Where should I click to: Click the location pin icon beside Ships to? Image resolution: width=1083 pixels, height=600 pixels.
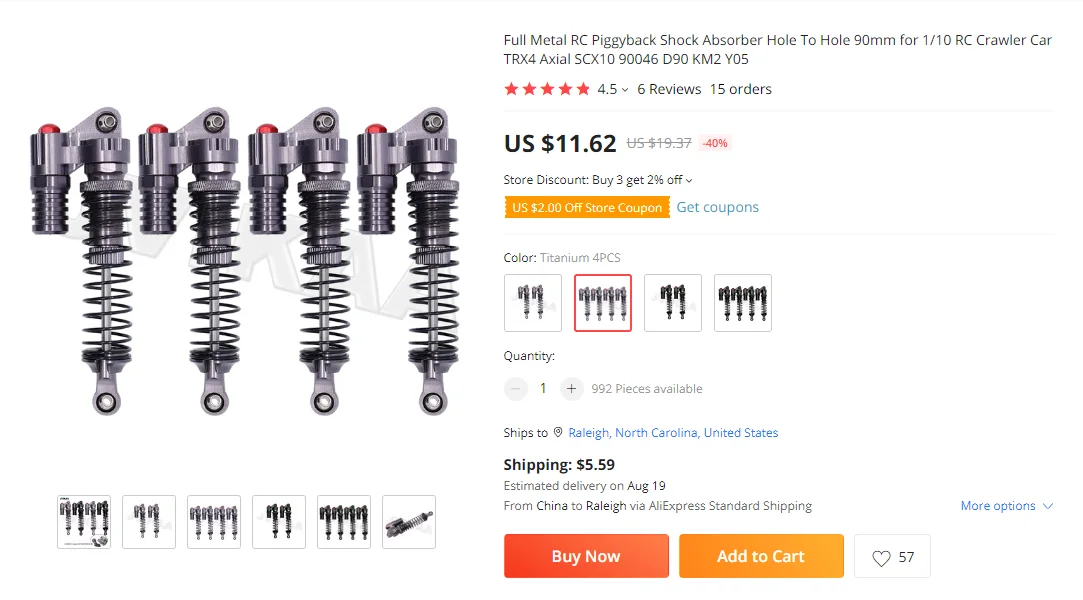(x=558, y=432)
